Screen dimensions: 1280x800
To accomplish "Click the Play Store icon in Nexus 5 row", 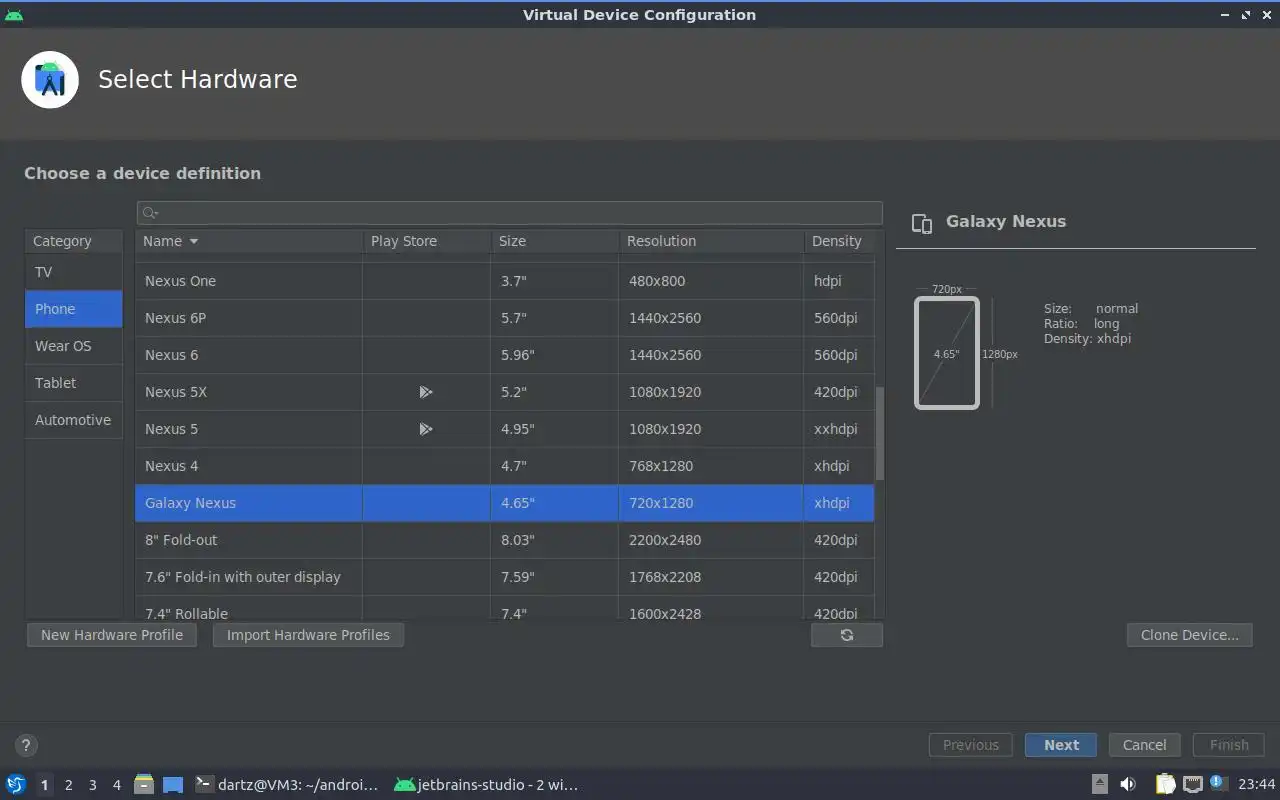I will tap(426, 429).
